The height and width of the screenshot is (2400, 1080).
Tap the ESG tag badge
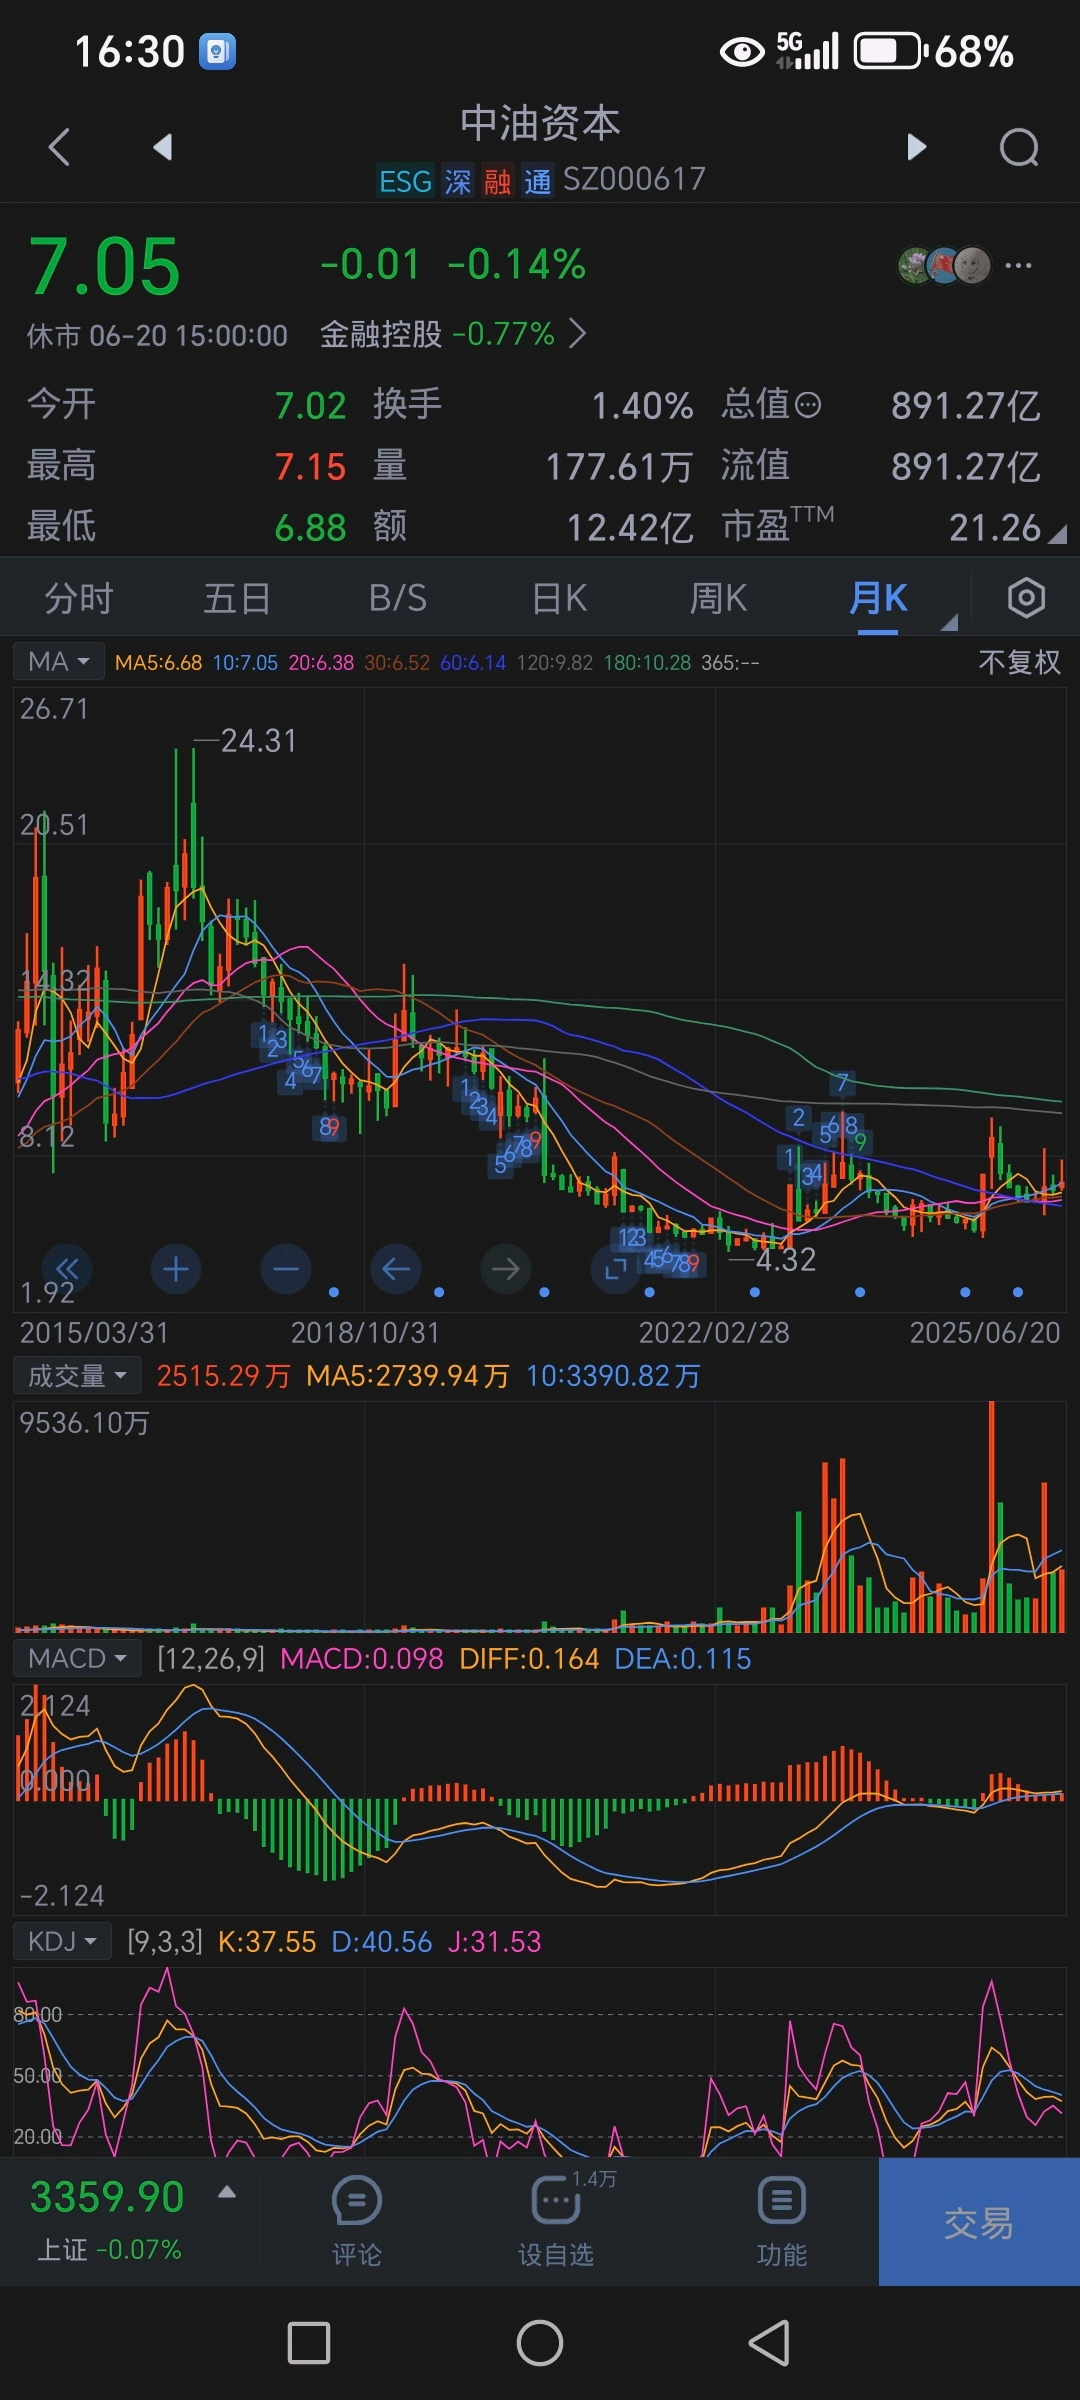405,181
